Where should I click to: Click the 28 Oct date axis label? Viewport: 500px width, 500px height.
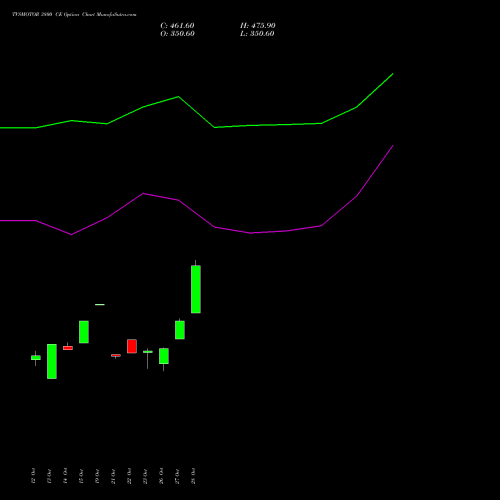pyautogui.click(x=193, y=476)
